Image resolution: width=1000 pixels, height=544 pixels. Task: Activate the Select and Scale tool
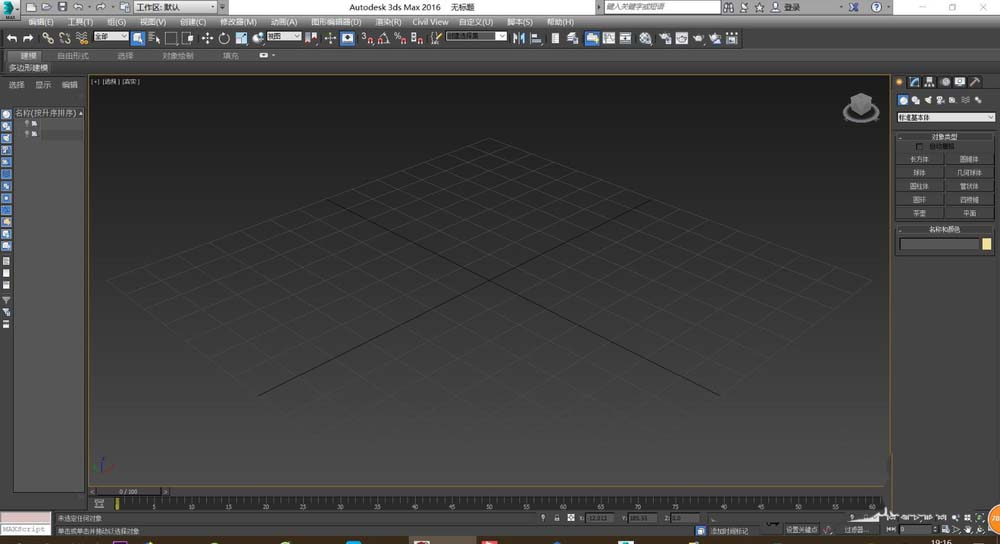[241, 38]
